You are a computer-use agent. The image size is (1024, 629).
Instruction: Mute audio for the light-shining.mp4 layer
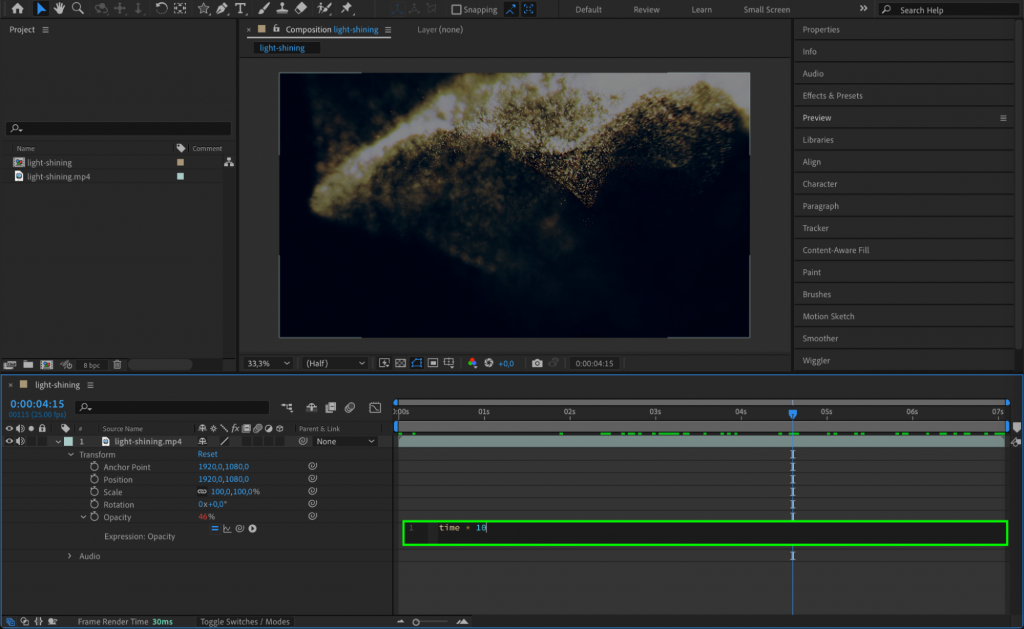pos(19,441)
